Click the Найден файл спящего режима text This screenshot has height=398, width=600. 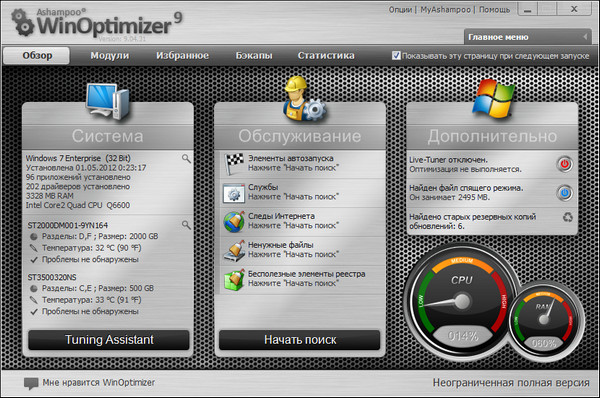[x=466, y=188]
